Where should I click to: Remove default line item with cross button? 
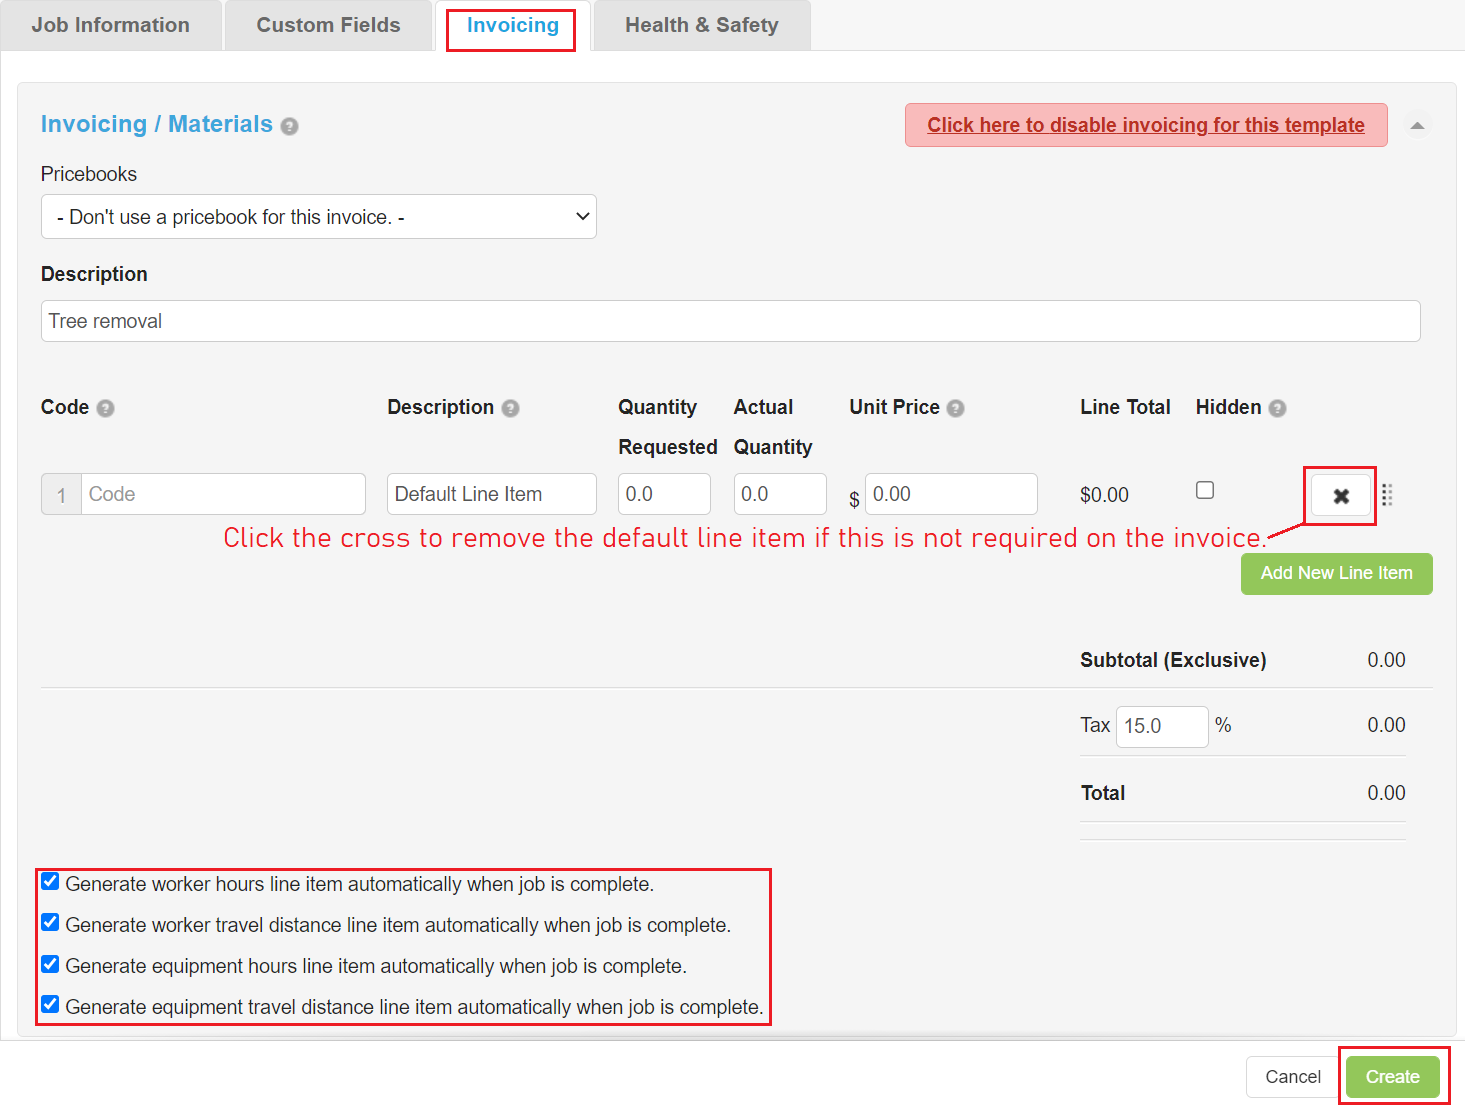click(1341, 496)
